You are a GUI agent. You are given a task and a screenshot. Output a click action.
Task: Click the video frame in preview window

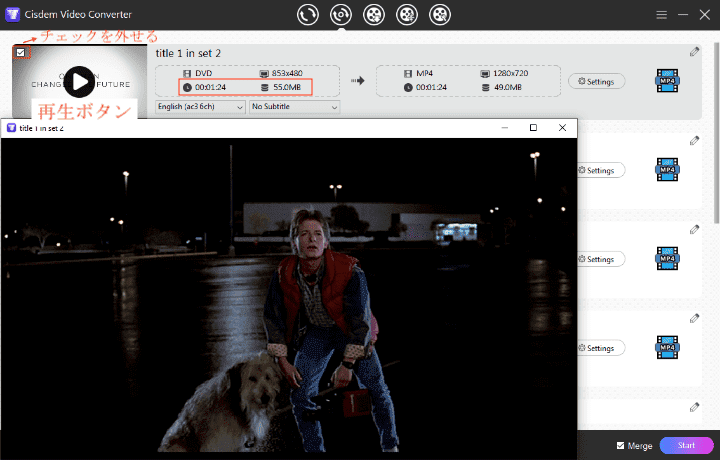click(x=289, y=298)
